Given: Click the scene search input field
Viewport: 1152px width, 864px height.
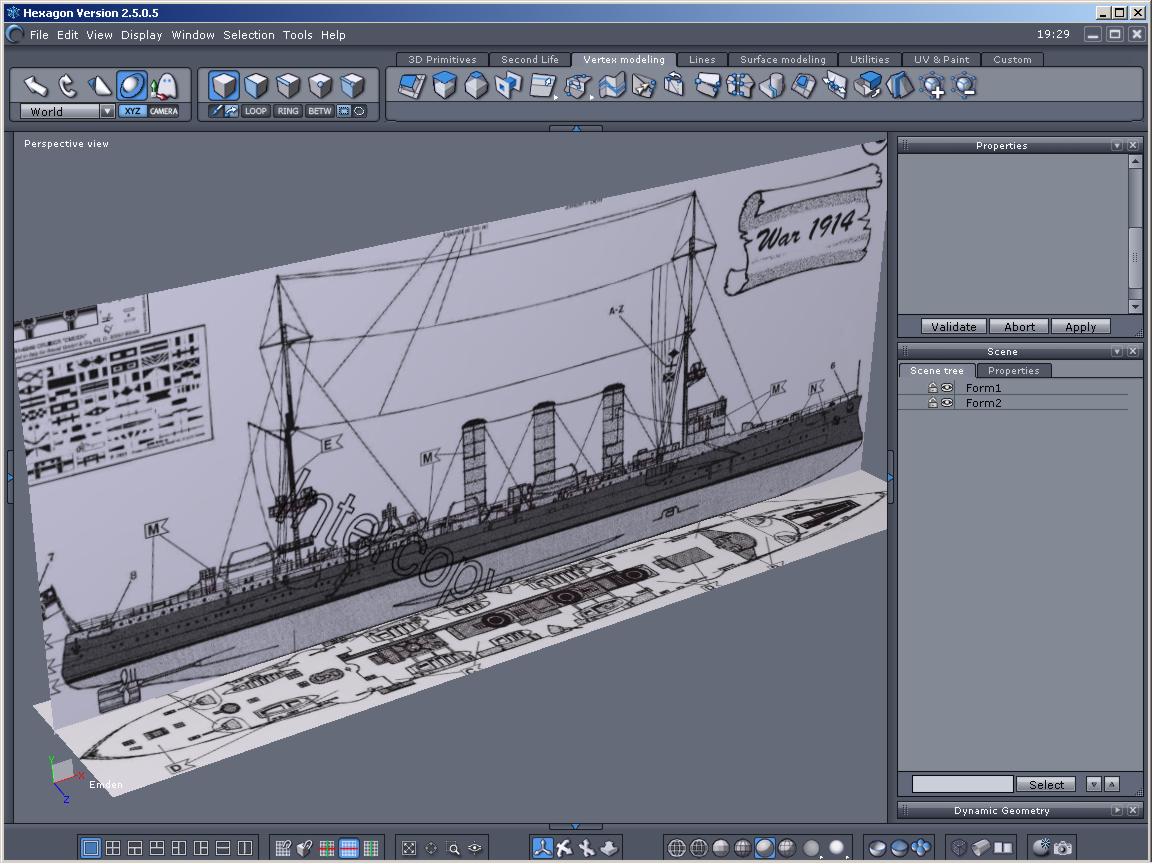Looking at the screenshot, I should click(x=962, y=785).
